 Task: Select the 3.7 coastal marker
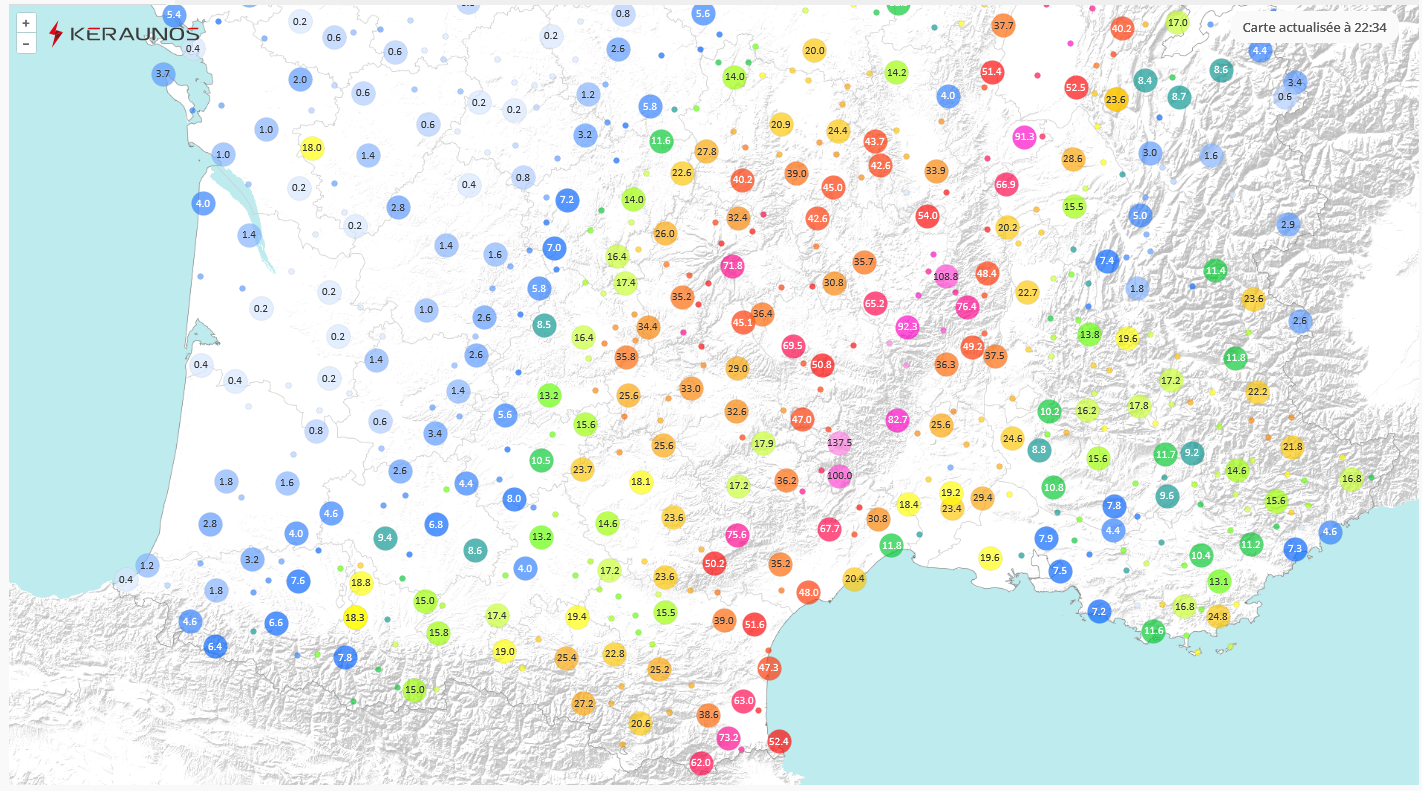[164, 74]
